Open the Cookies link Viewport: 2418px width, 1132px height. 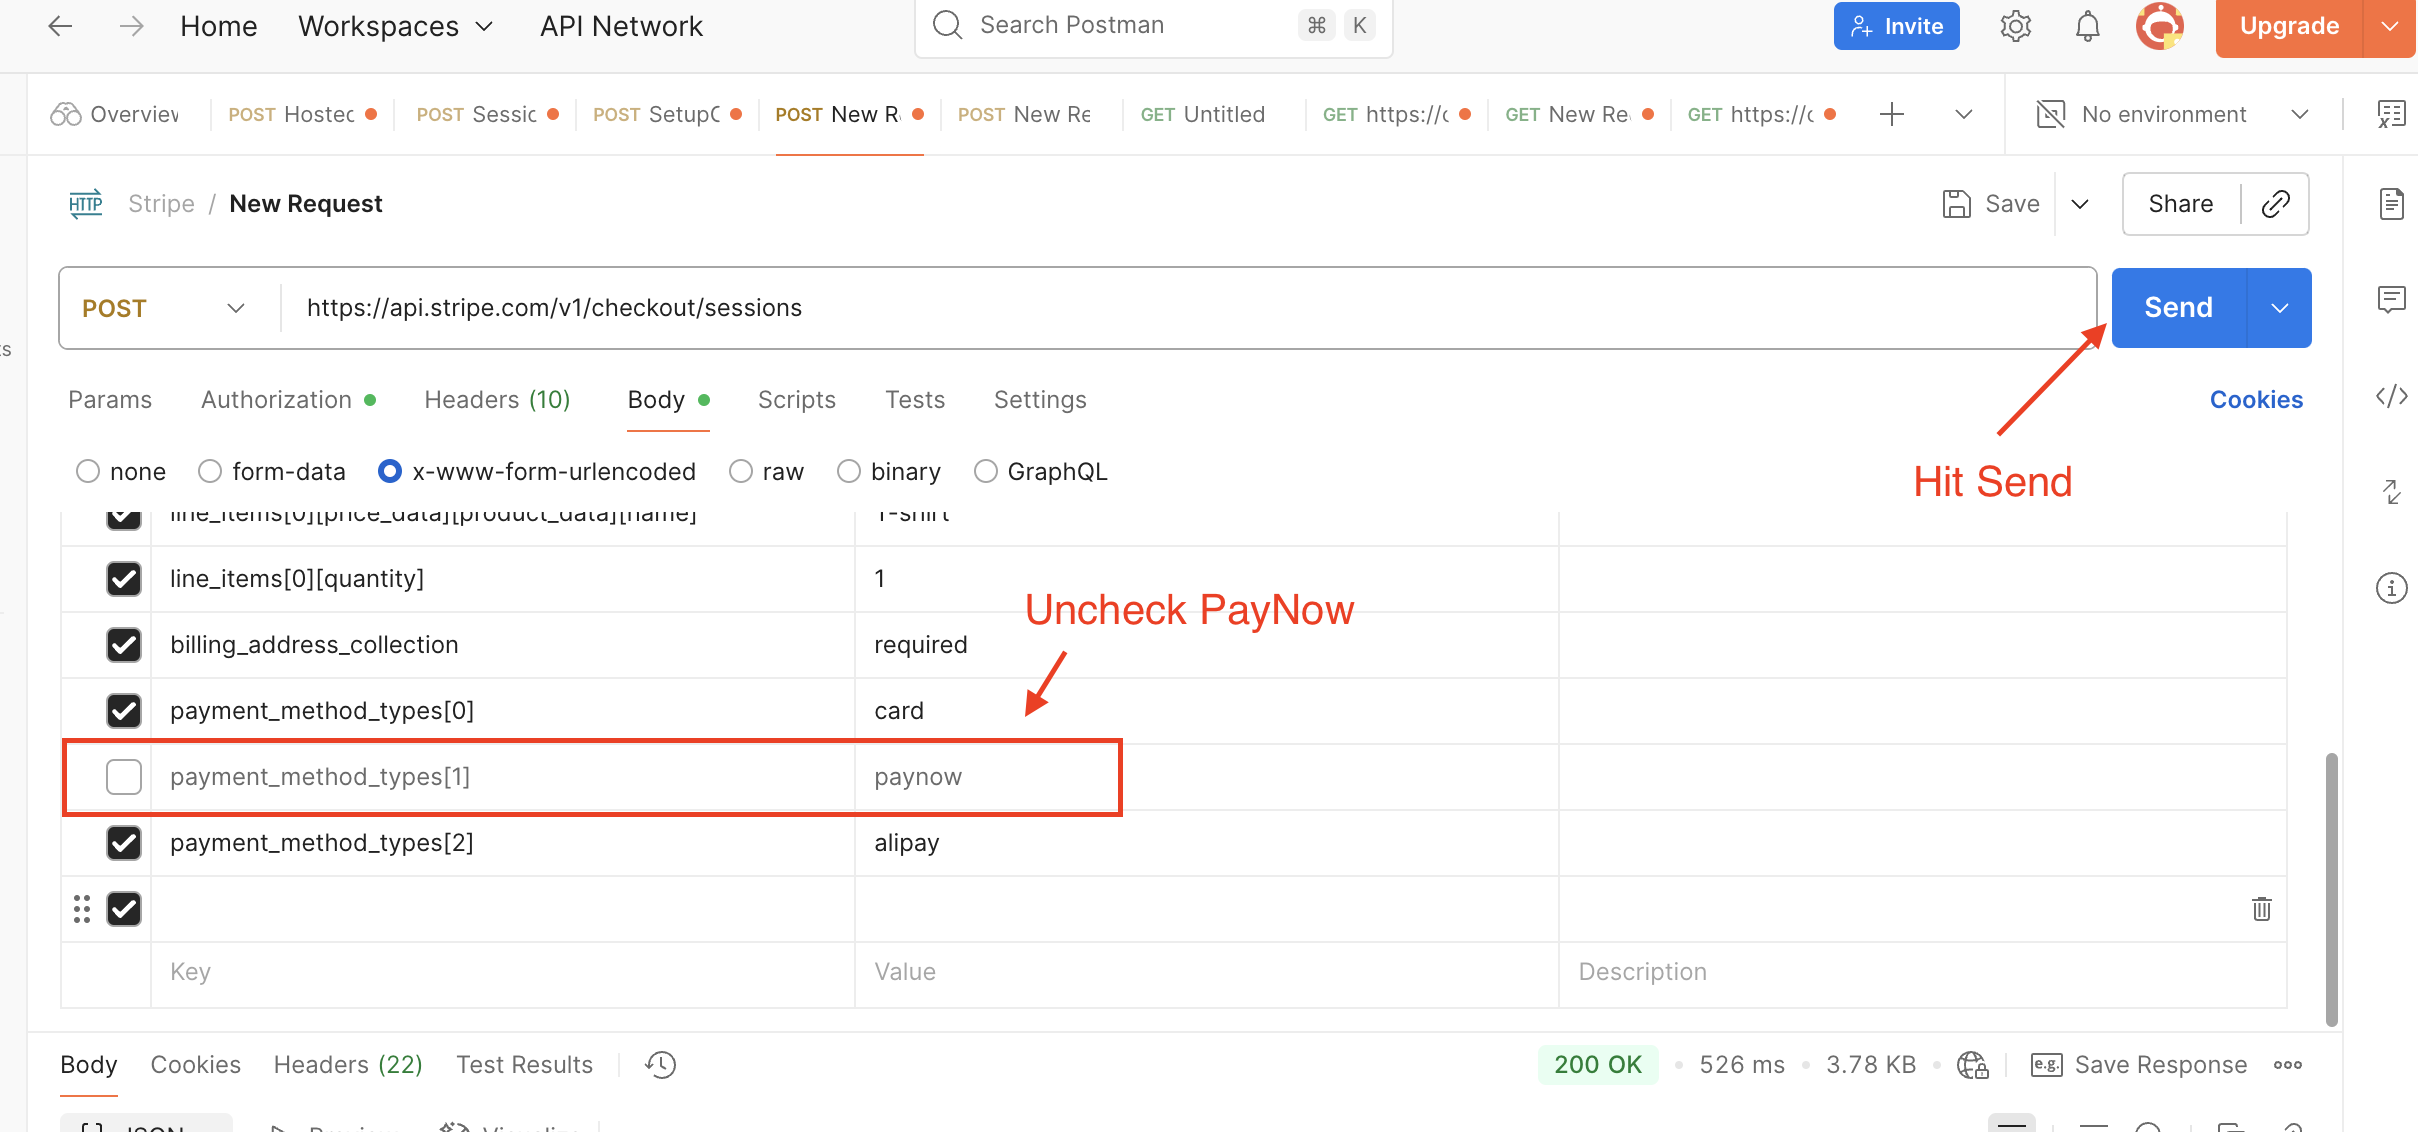pyautogui.click(x=2256, y=400)
